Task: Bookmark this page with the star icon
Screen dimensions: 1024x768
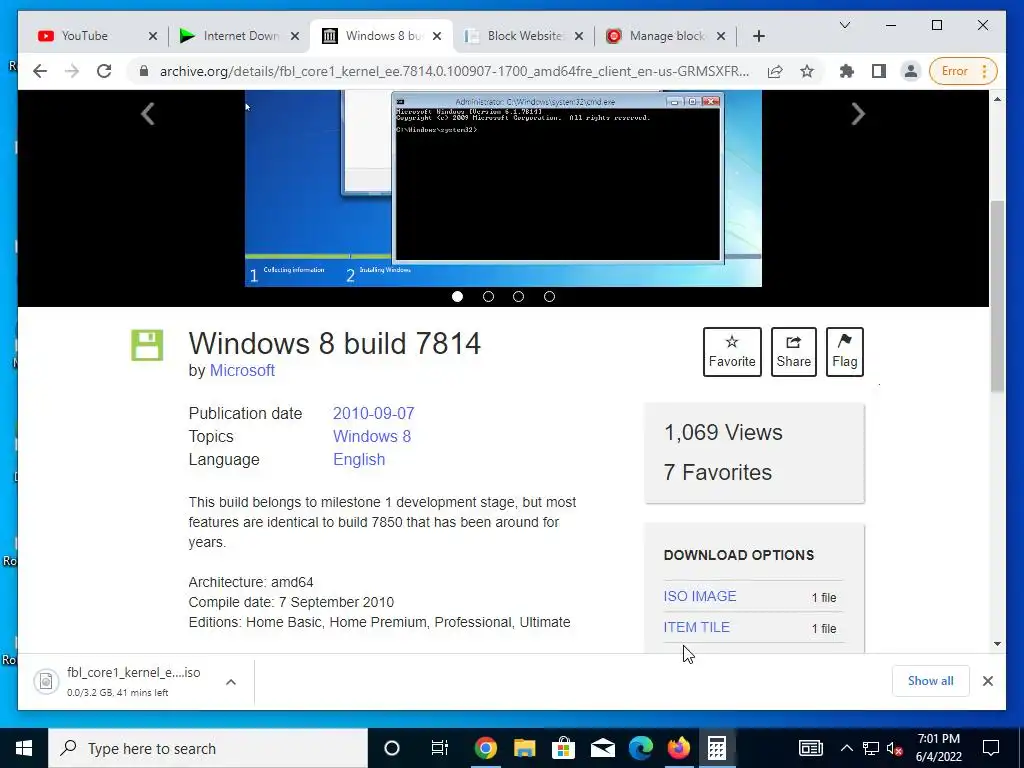Action: [807, 71]
